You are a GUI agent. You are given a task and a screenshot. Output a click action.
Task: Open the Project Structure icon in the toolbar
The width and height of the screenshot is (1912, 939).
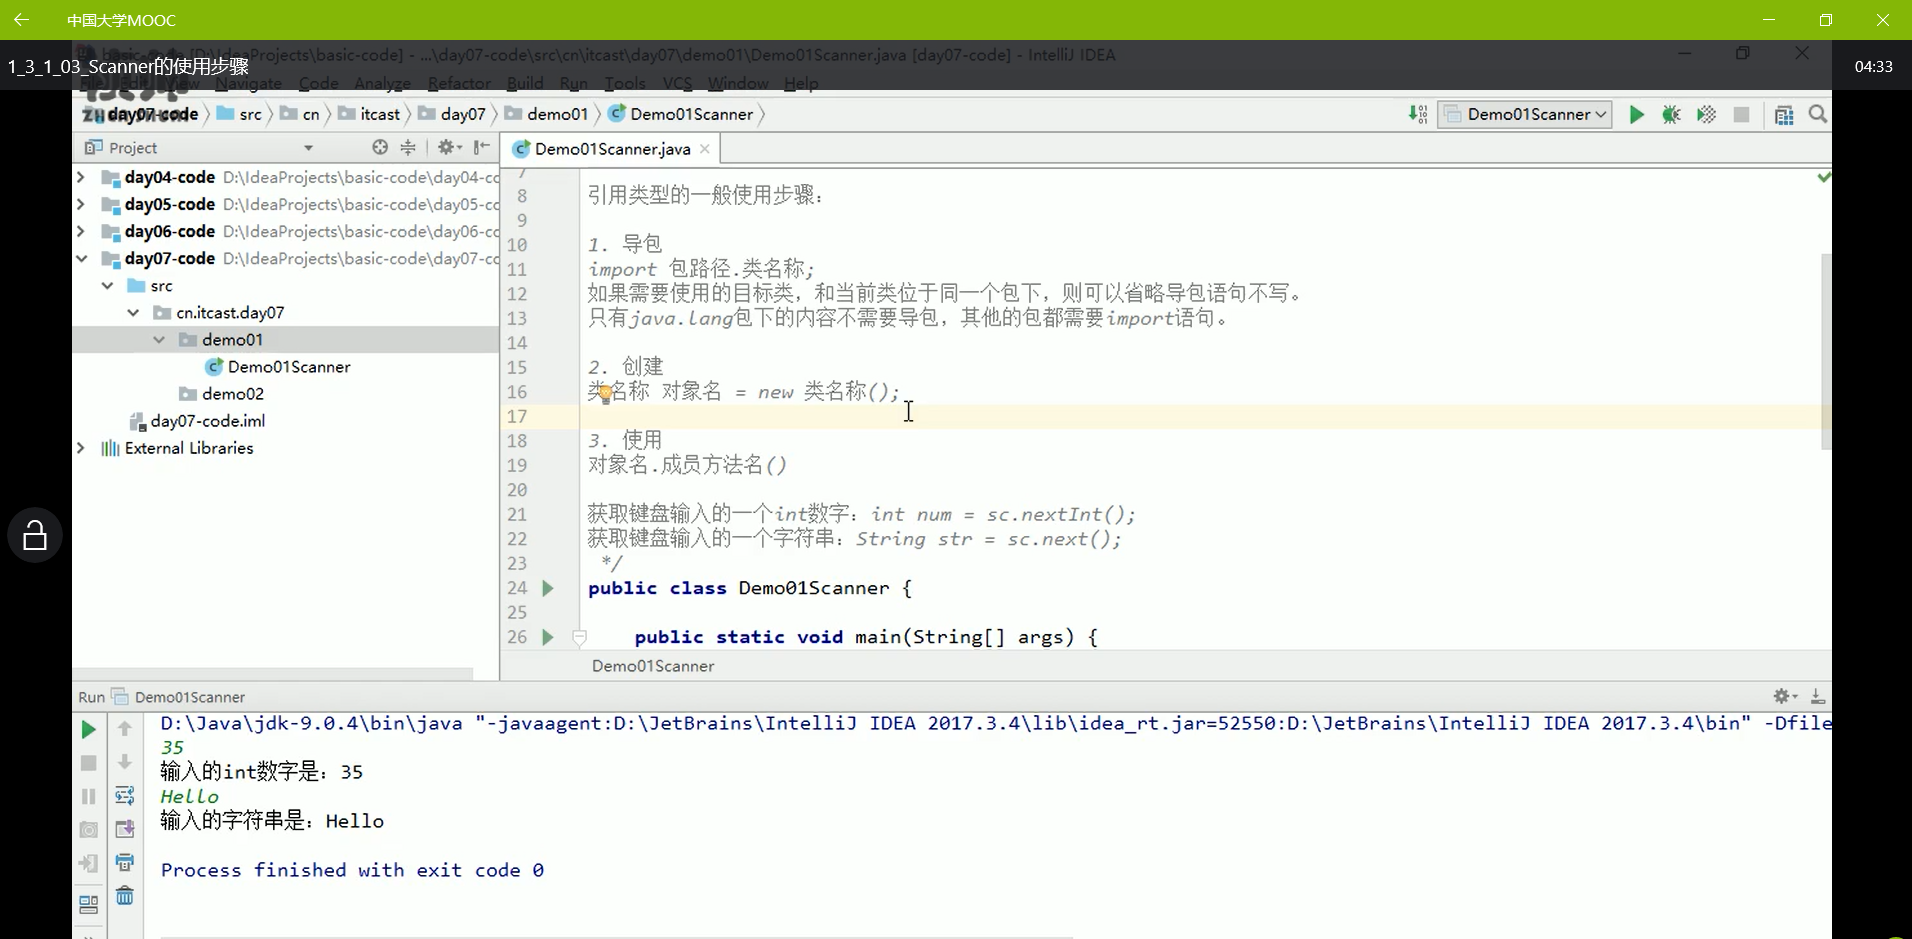point(1784,115)
